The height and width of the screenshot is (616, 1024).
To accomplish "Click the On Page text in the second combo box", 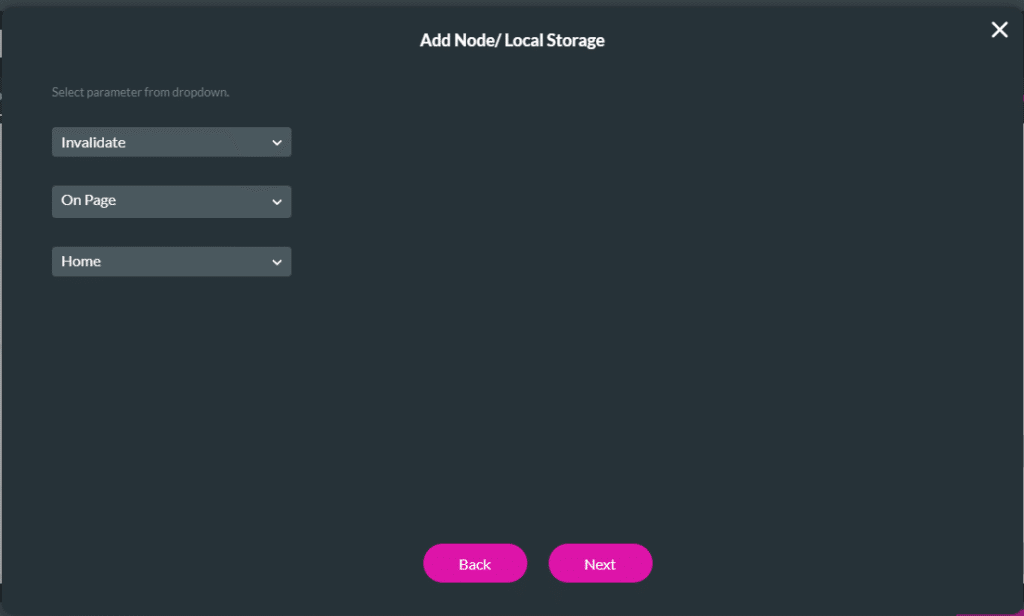I will pyautogui.click(x=88, y=200).
